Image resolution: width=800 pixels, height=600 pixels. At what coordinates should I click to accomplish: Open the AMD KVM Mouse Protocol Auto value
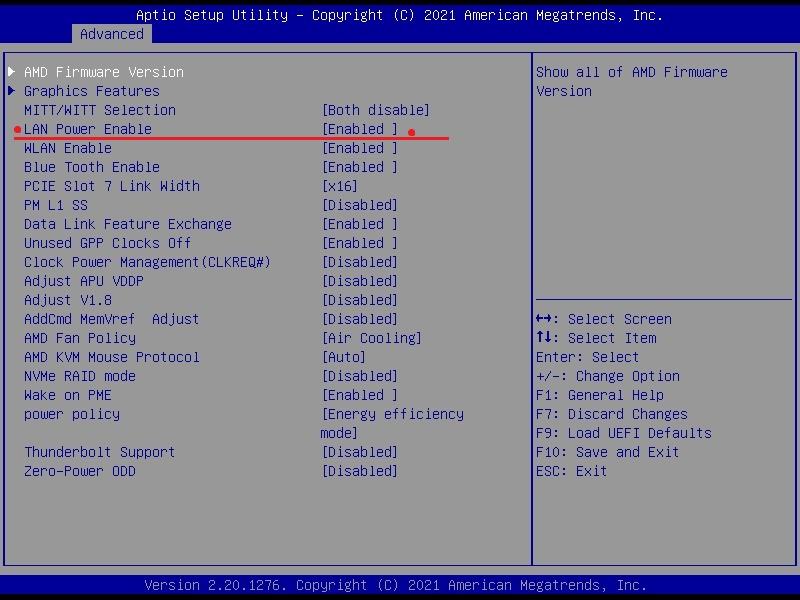[344, 357]
